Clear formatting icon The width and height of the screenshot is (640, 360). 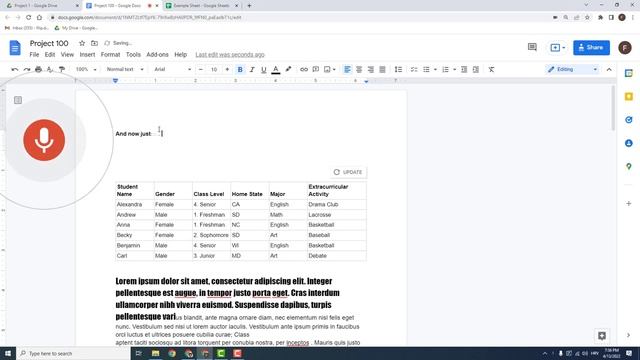(x=491, y=69)
